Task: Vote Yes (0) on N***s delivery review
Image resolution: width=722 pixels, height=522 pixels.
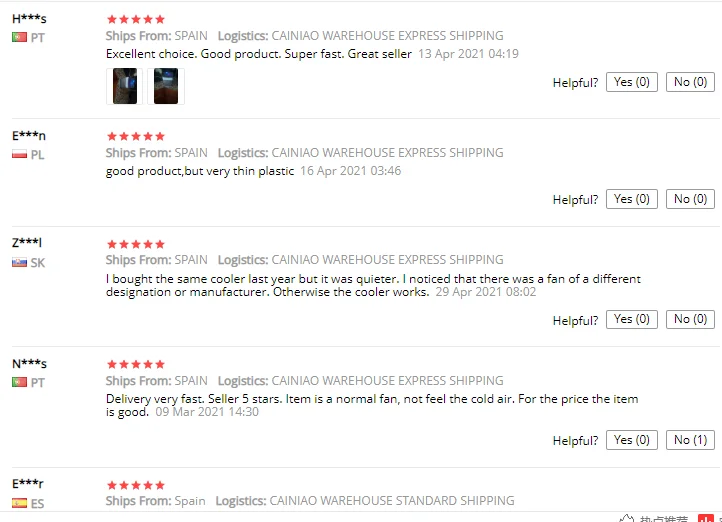Action: point(632,440)
